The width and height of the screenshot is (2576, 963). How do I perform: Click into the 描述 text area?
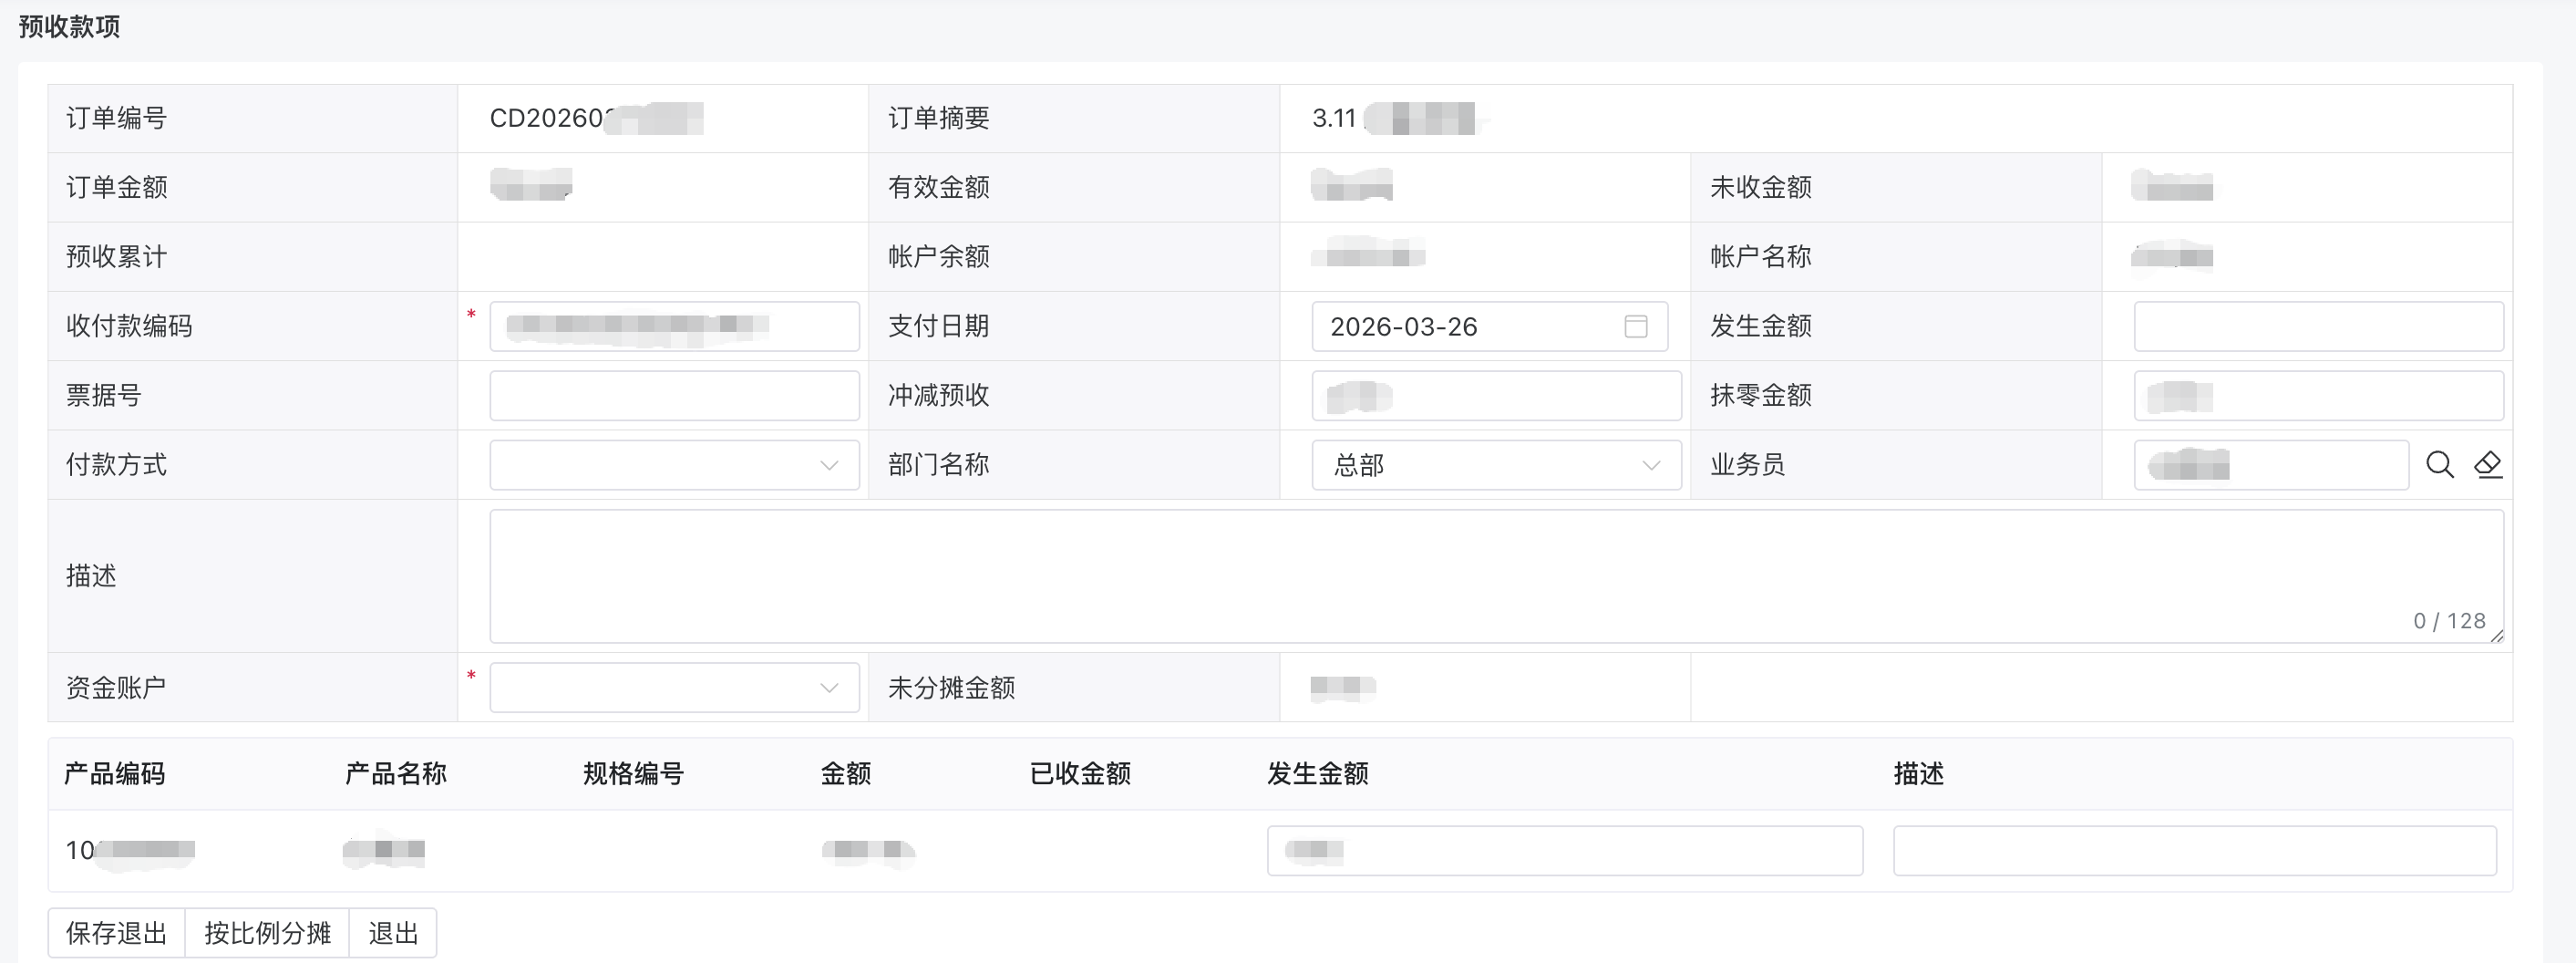[x=1495, y=576]
